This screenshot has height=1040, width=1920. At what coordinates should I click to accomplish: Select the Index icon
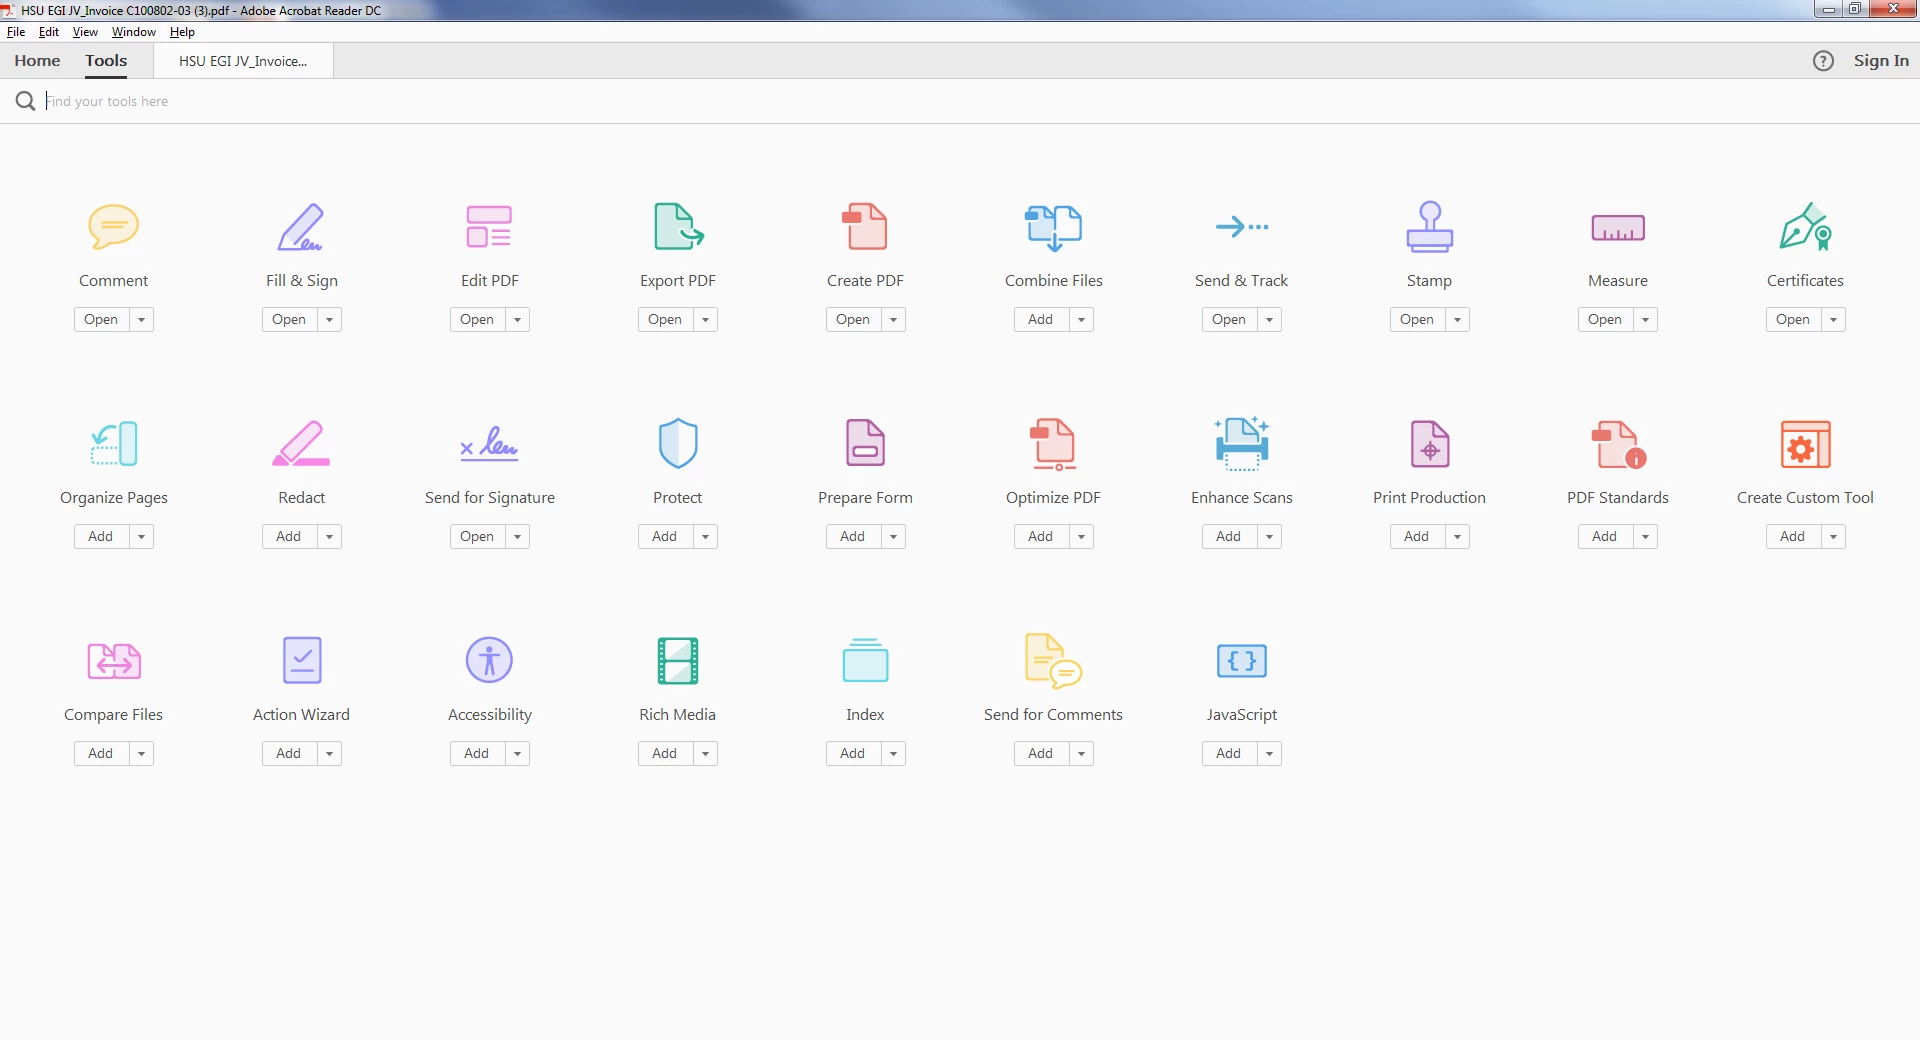tap(865, 660)
